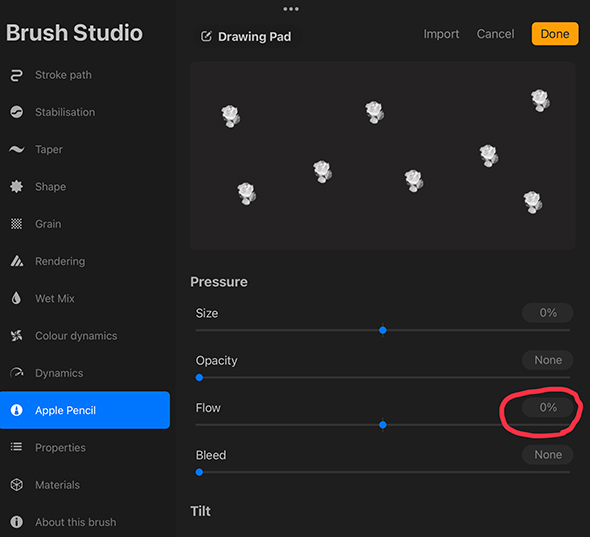Image resolution: width=590 pixels, height=537 pixels.
Task: Click the About this brush info icon
Action: point(16,522)
